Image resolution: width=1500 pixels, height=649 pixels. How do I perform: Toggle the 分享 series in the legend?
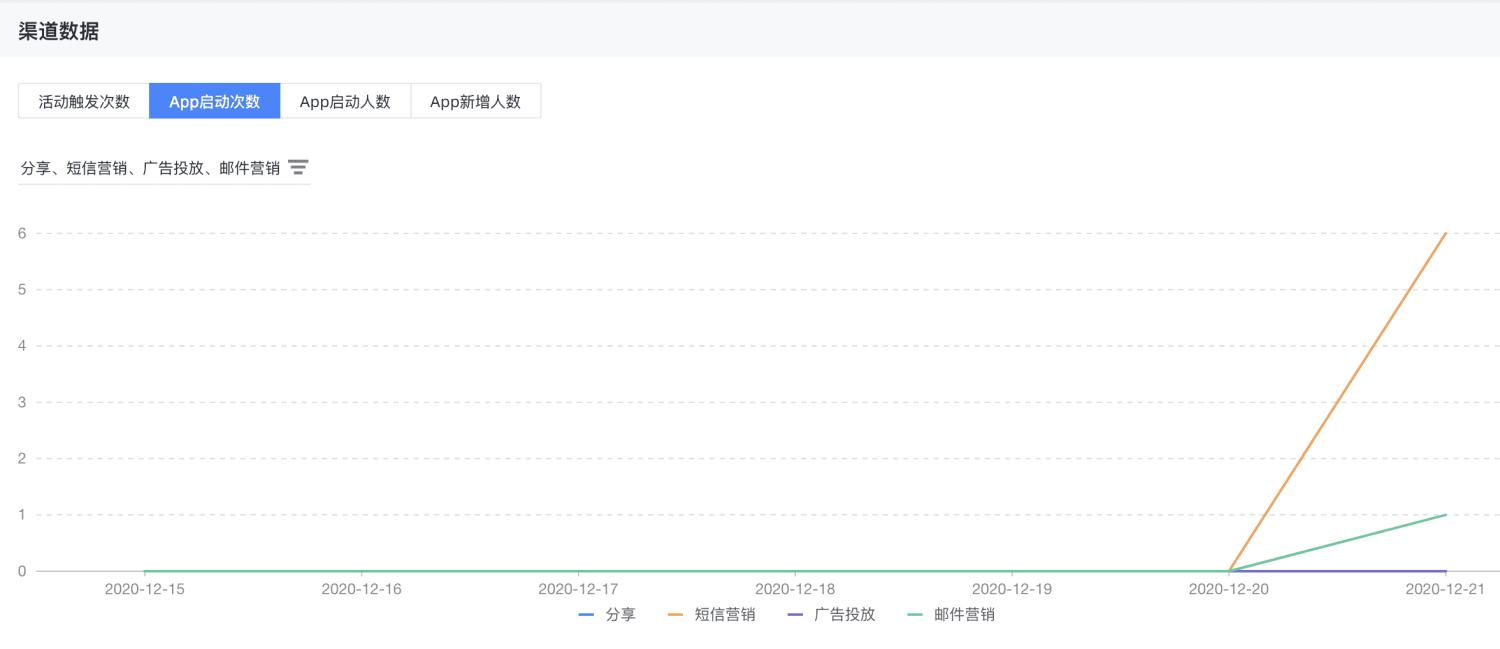(622, 614)
